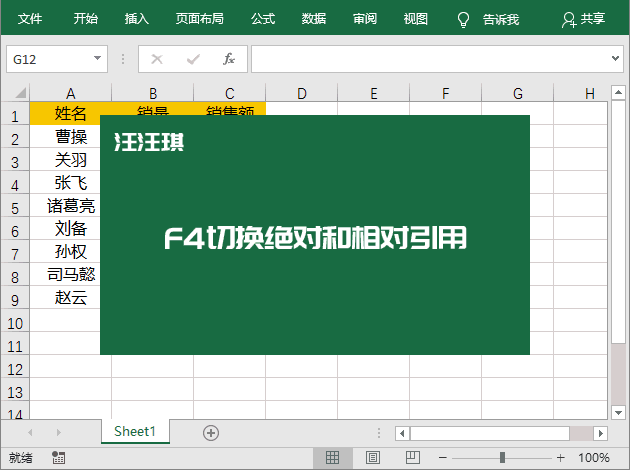Image resolution: width=630 pixels, height=470 pixels.
Task: Select the 页面布局 ribbon tab
Action: coord(200,18)
